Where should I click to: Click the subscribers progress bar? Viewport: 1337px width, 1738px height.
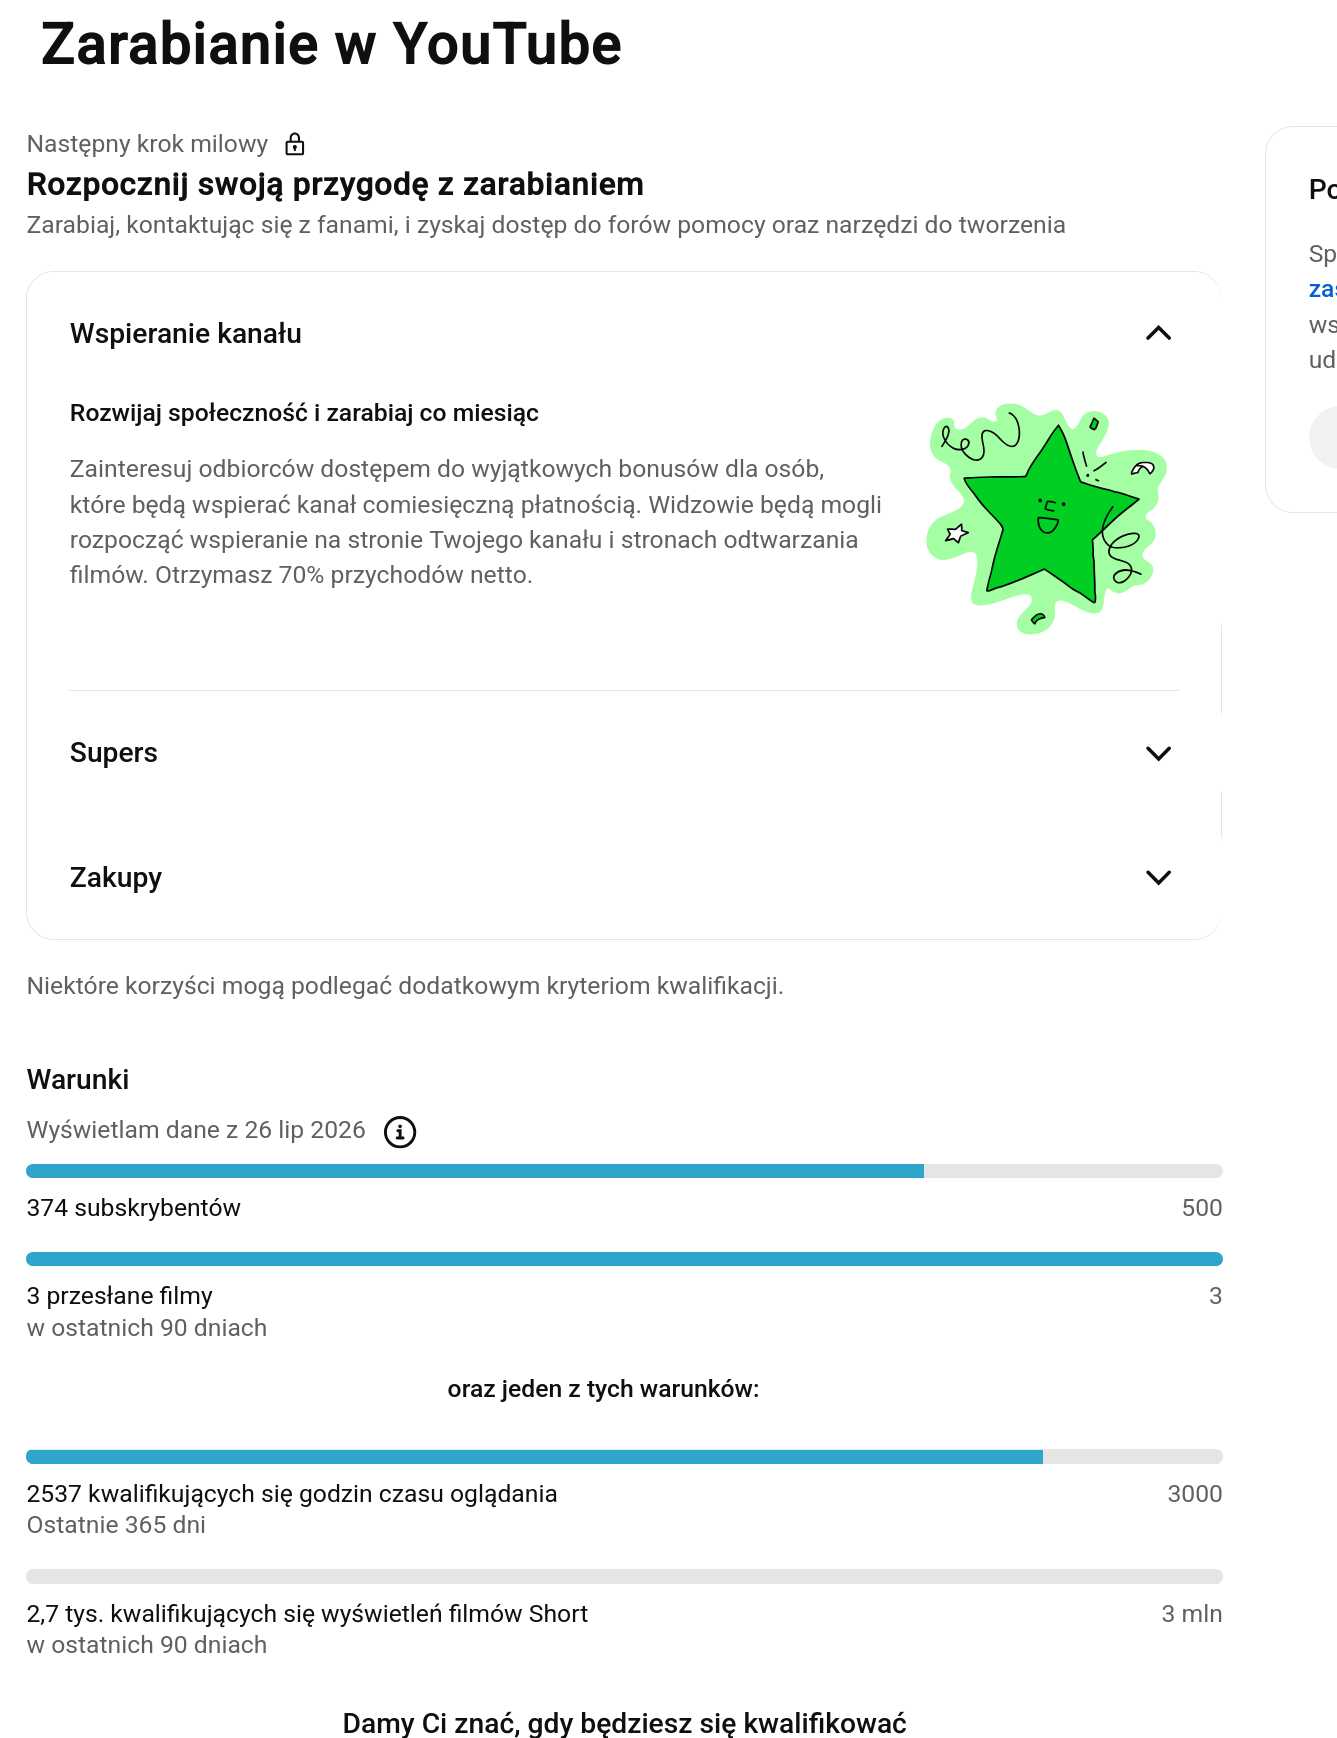pos(624,1171)
